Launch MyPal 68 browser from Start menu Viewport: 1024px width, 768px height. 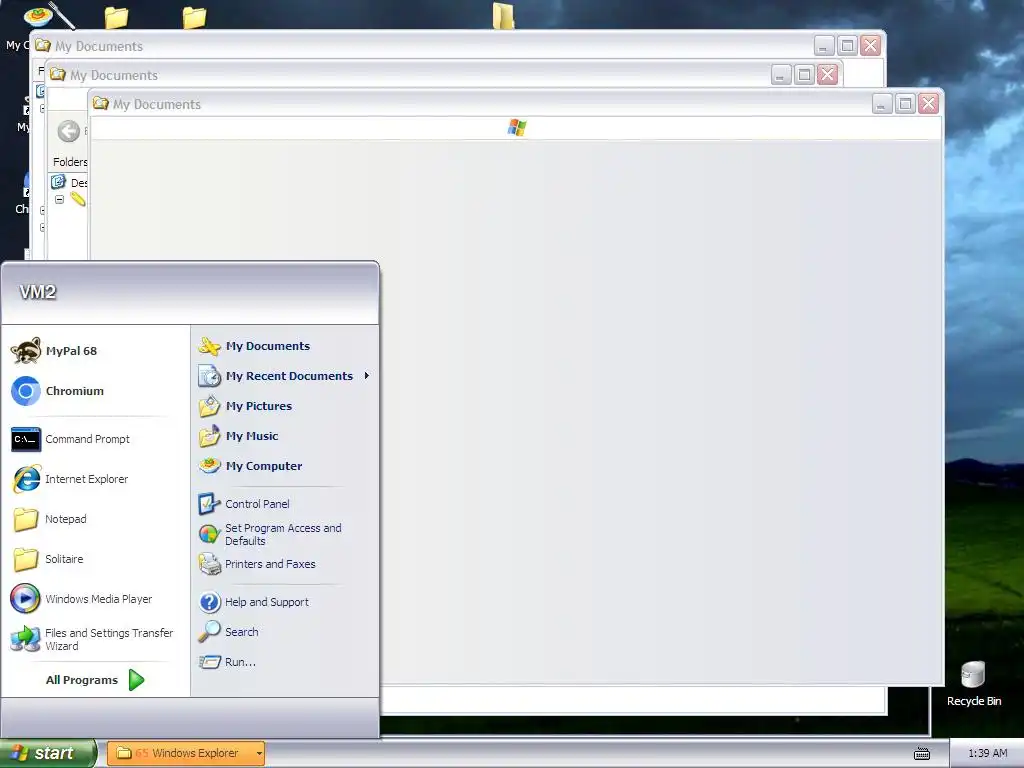pos(55,351)
